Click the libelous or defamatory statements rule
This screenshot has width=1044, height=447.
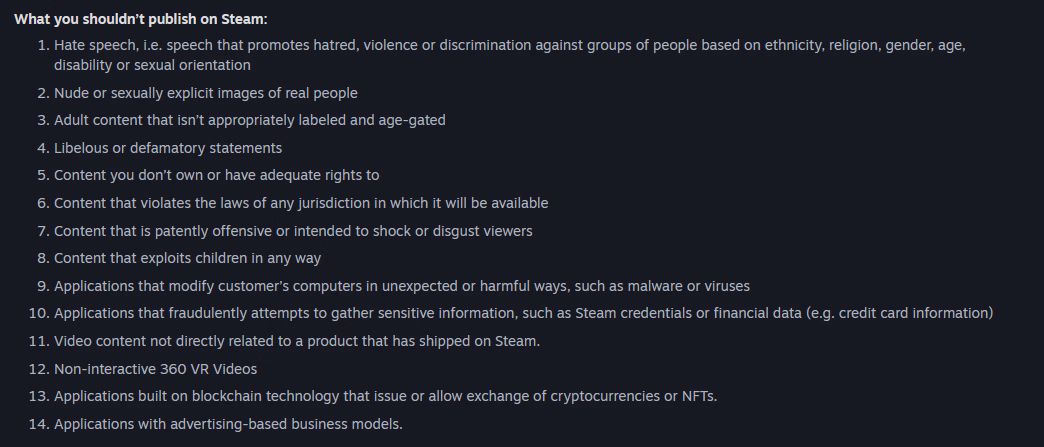click(168, 148)
